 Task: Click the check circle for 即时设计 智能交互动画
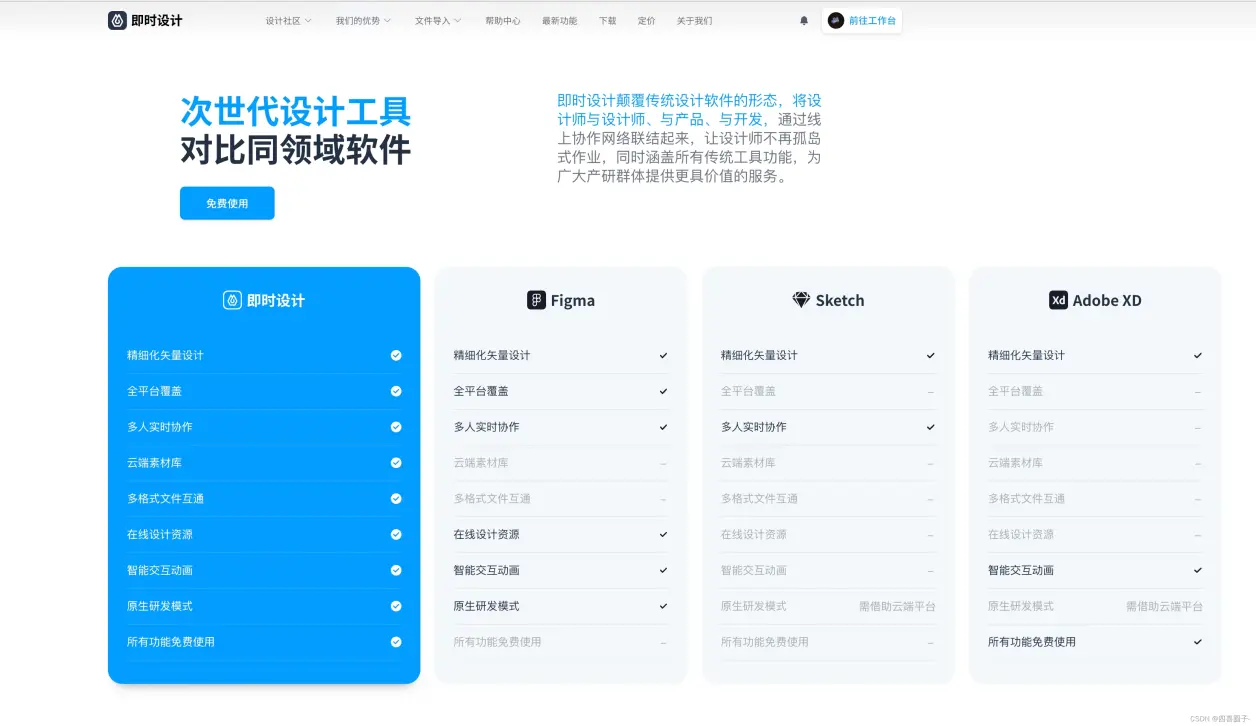[x=396, y=570]
